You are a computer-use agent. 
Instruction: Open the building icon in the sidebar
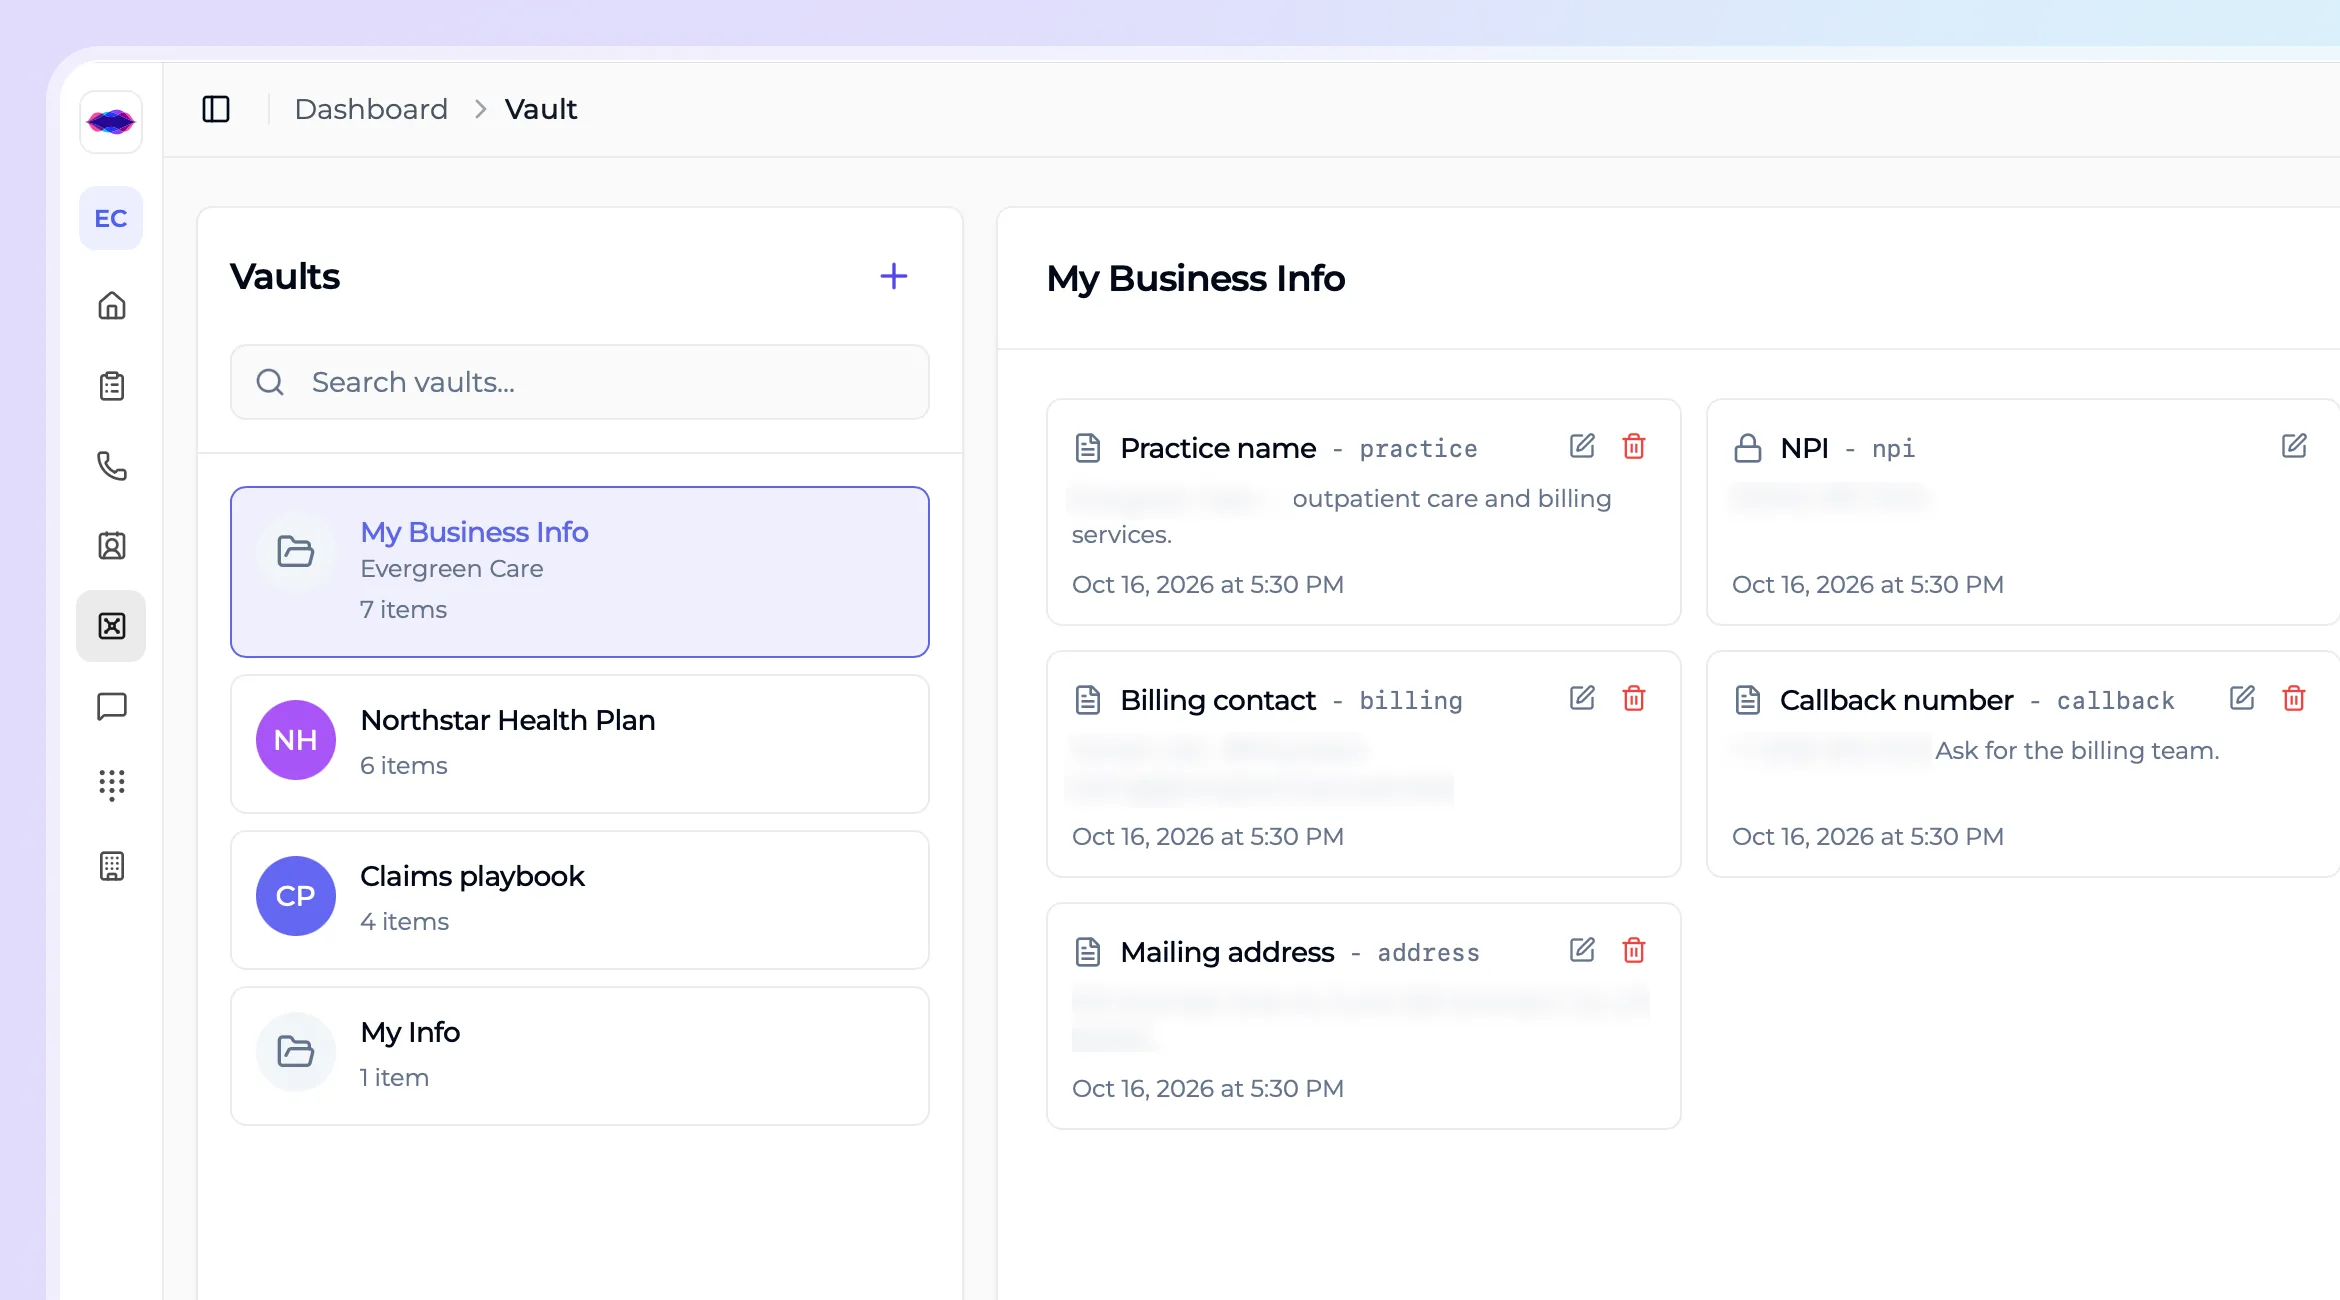[111, 866]
